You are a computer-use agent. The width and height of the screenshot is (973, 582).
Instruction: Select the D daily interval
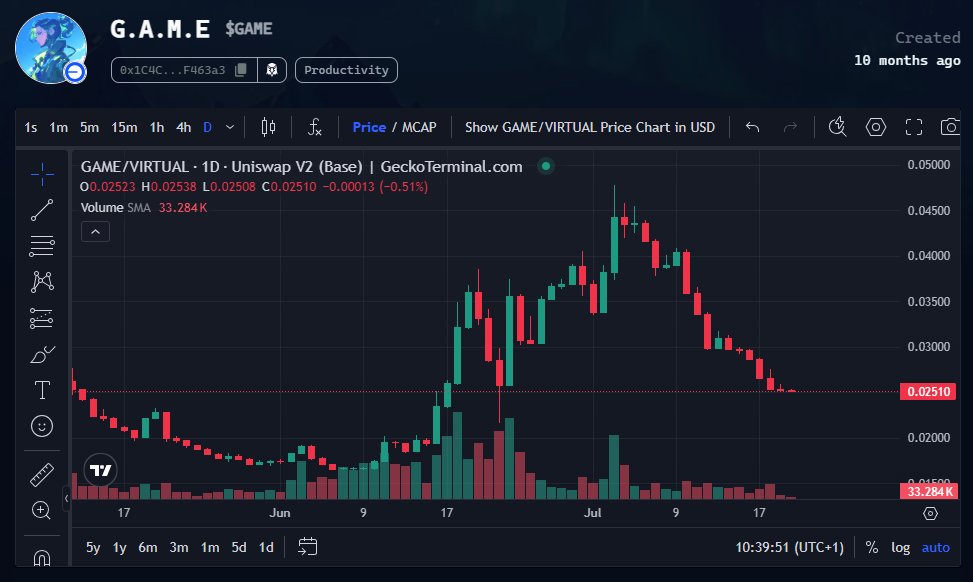pyautogui.click(x=207, y=127)
